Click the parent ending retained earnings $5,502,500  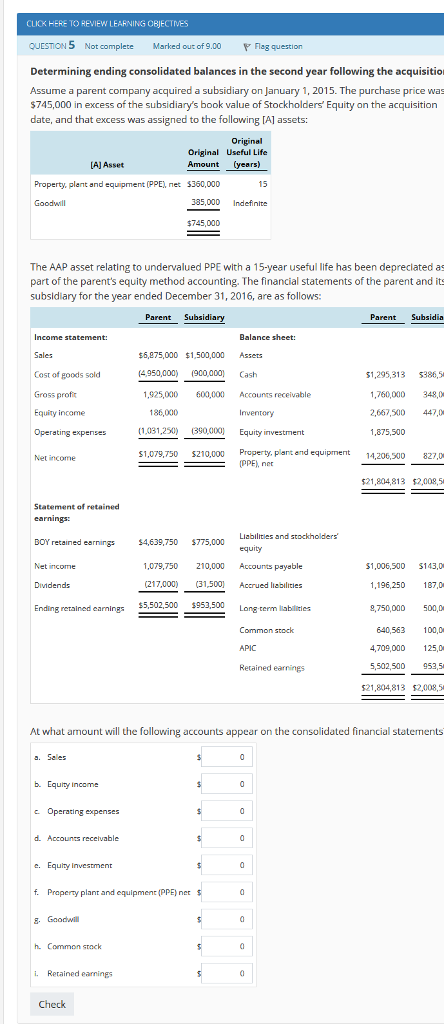[159, 605]
